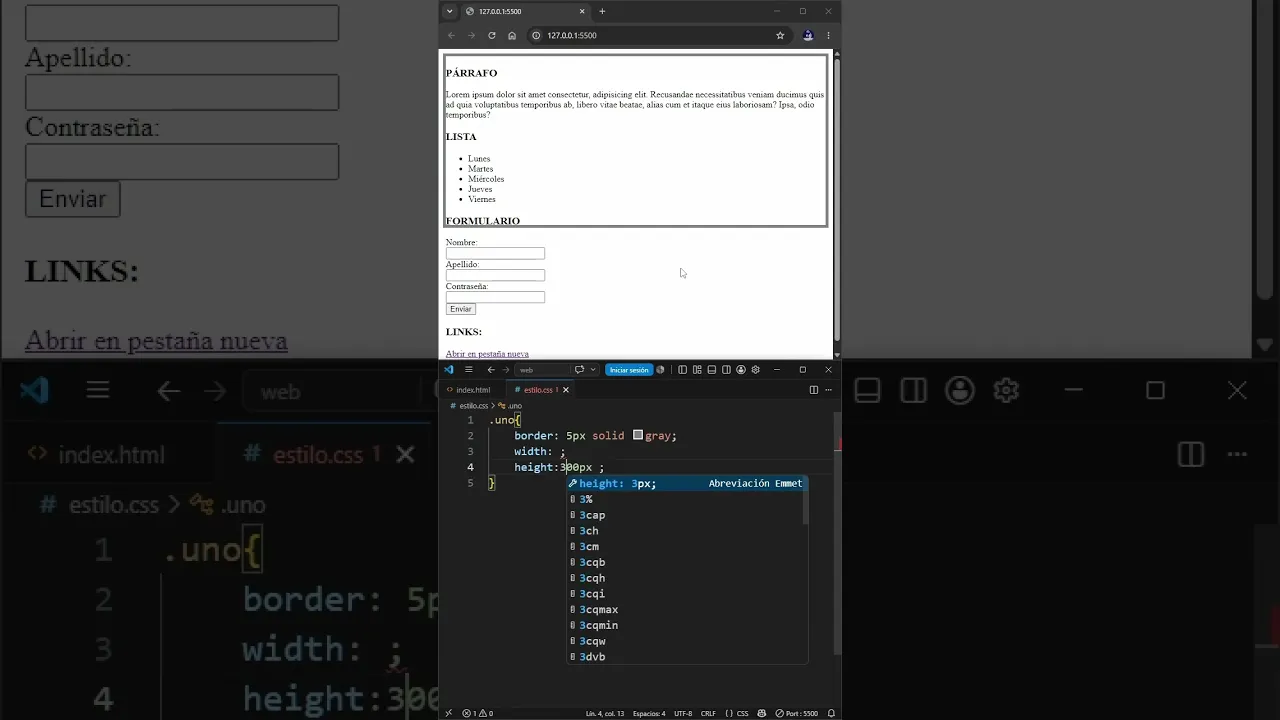1280x720 pixels.
Task: Expand the browser tab search dropdown
Action: [449, 11]
